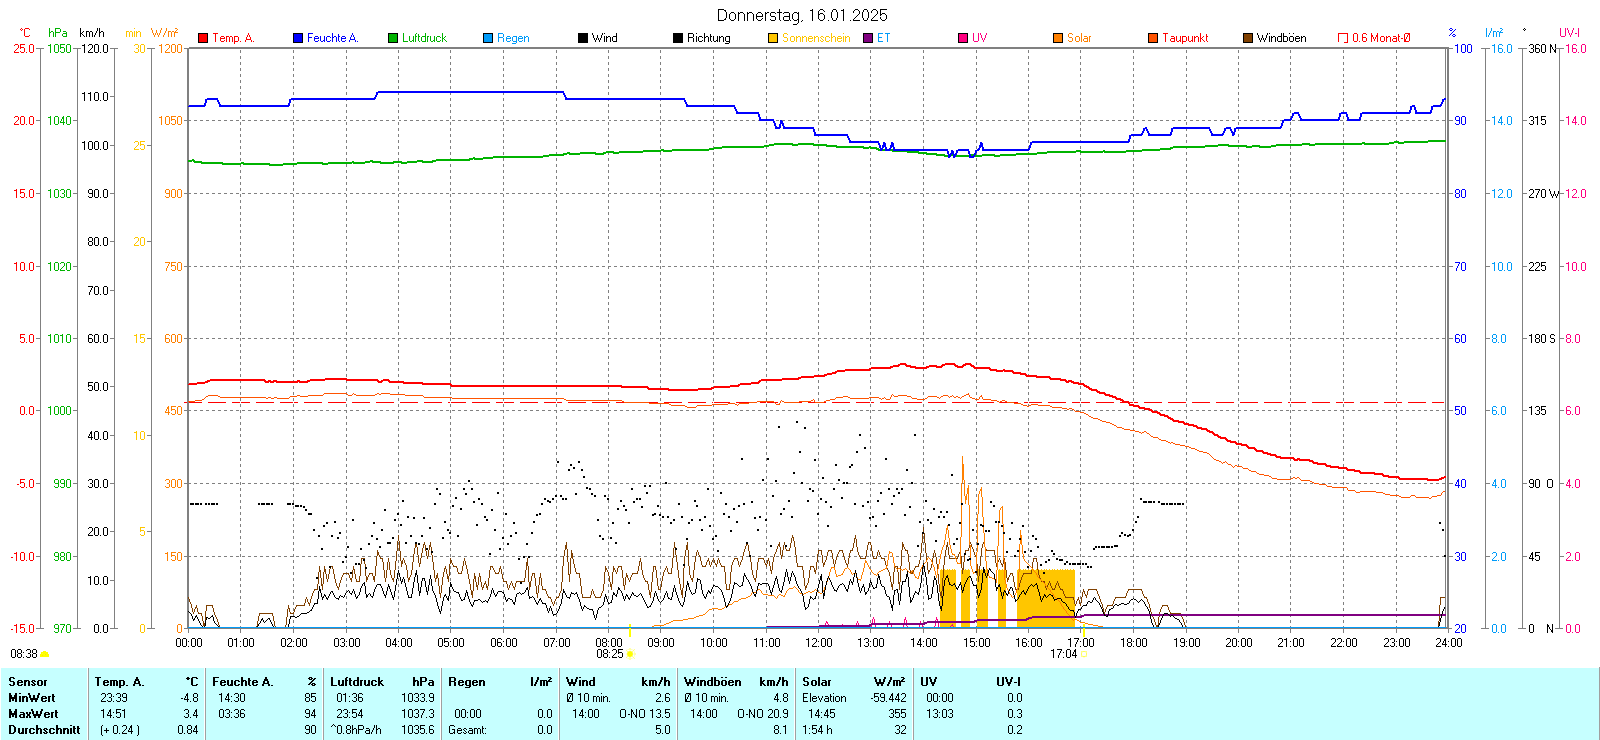Click the green Luftdruck legend square
Image resolution: width=1600 pixels, height=740 pixels.
[393, 38]
